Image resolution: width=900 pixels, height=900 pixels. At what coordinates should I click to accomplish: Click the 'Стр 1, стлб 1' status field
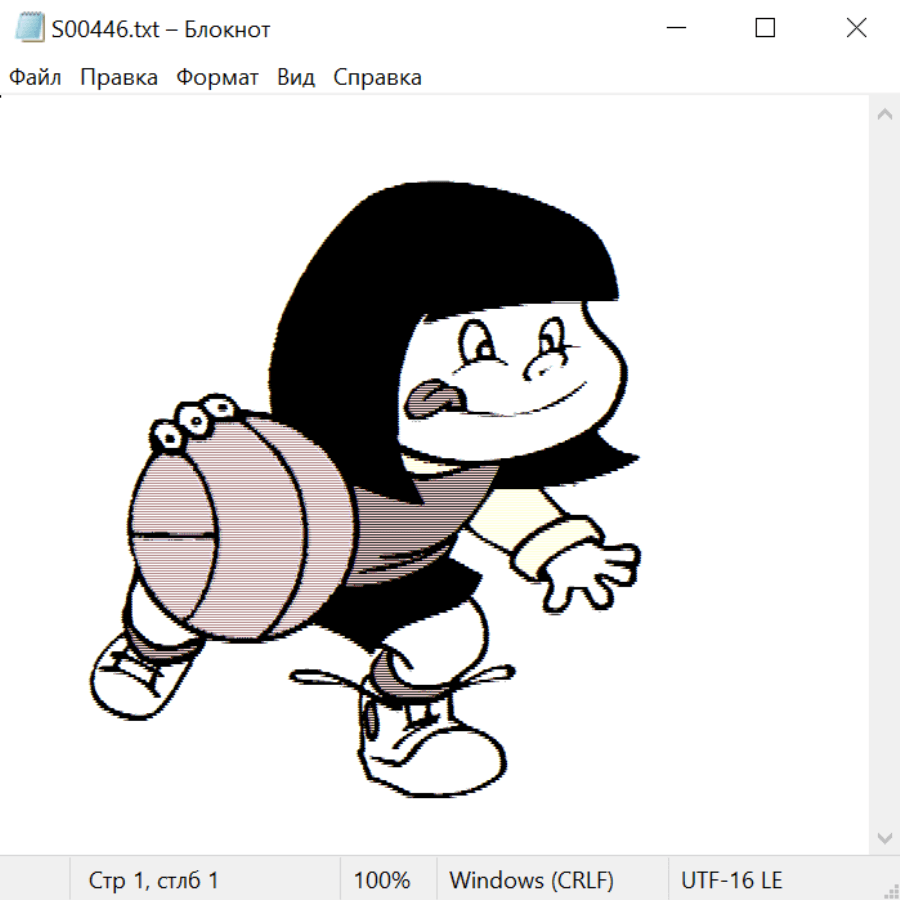pyautogui.click(x=154, y=880)
